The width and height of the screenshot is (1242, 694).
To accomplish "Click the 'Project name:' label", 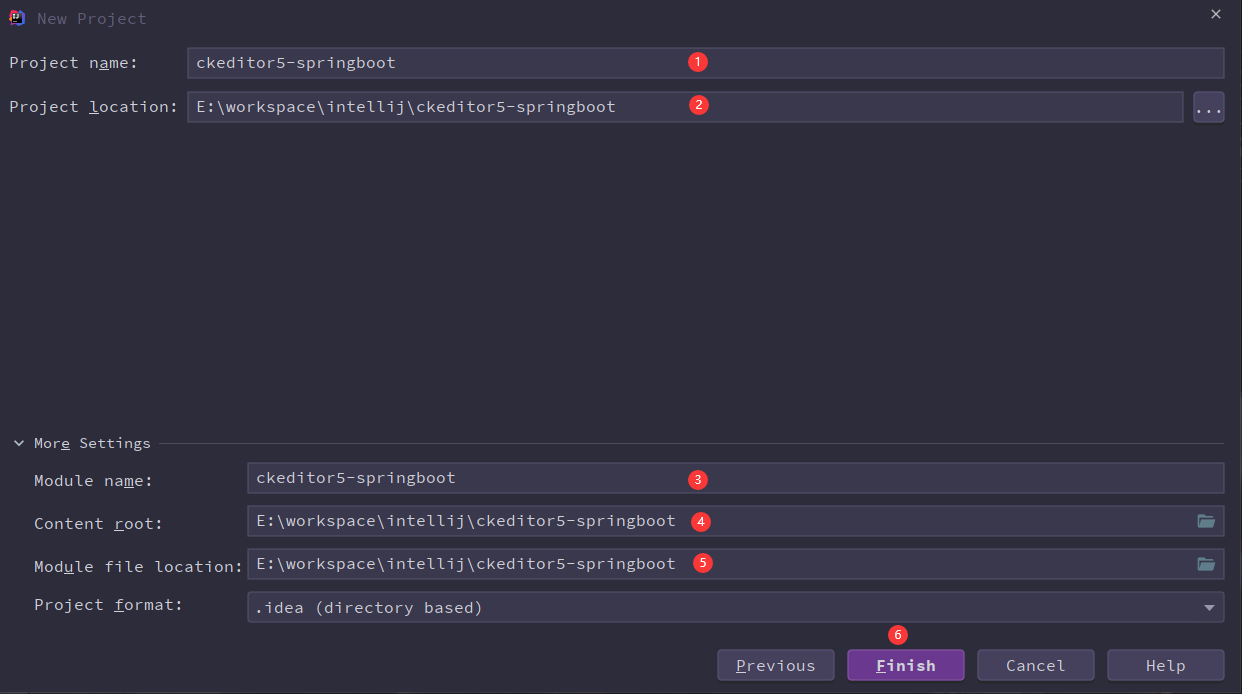I will point(73,63).
